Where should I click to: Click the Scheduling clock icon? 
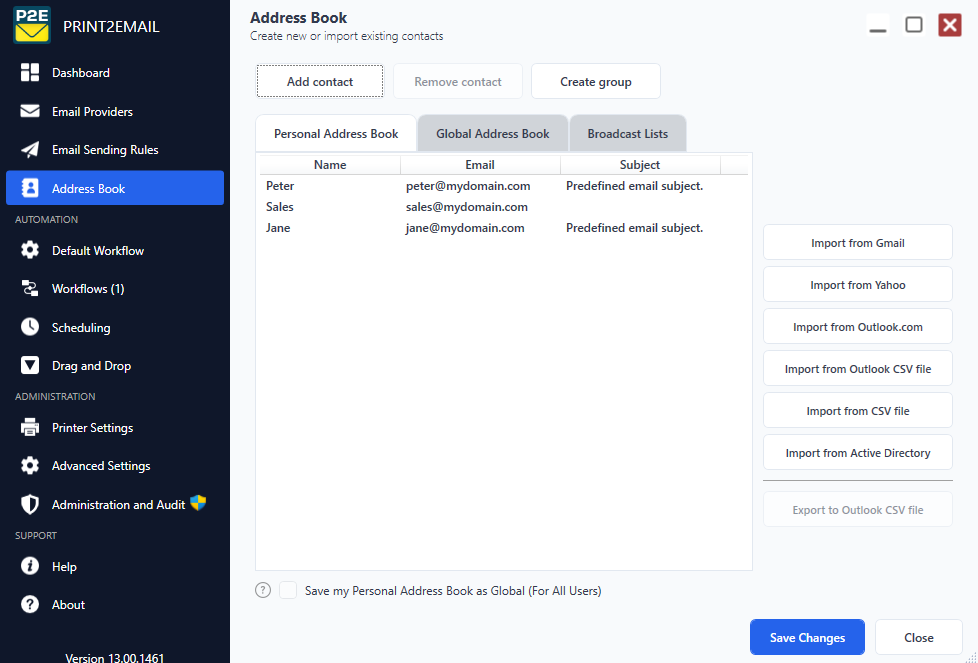[x=29, y=327]
